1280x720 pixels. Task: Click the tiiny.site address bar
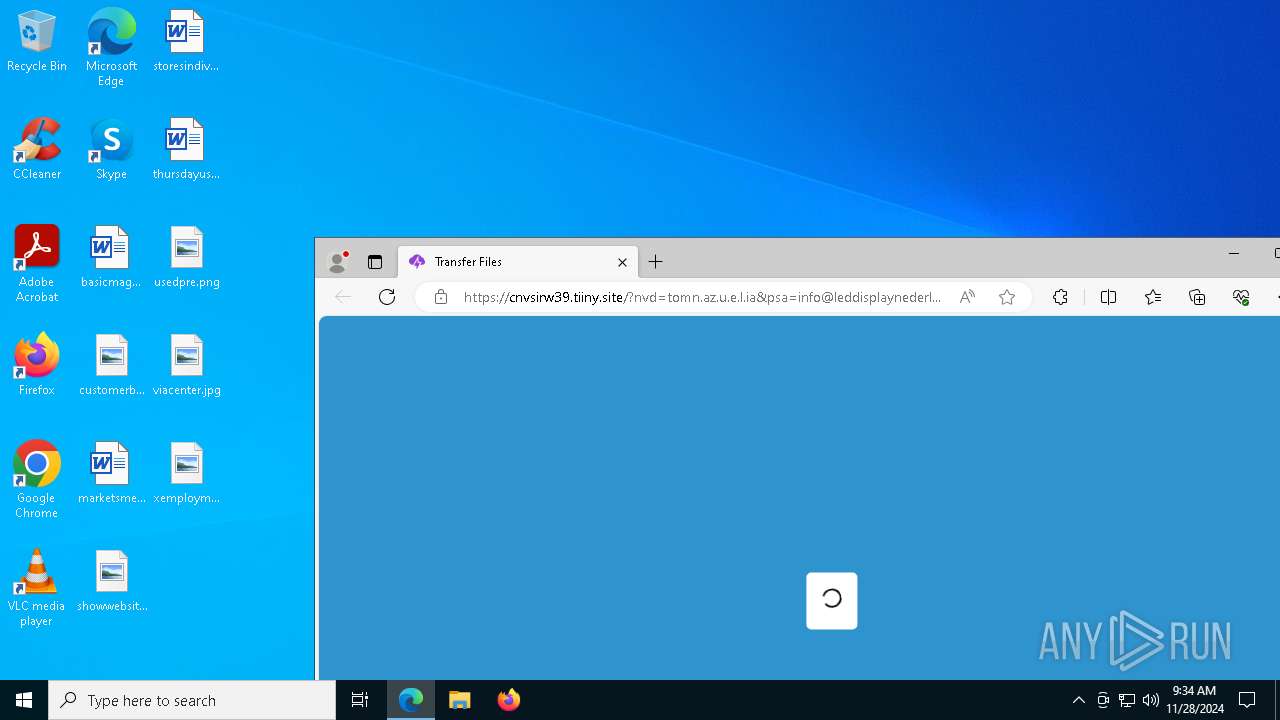tap(702, 297)
